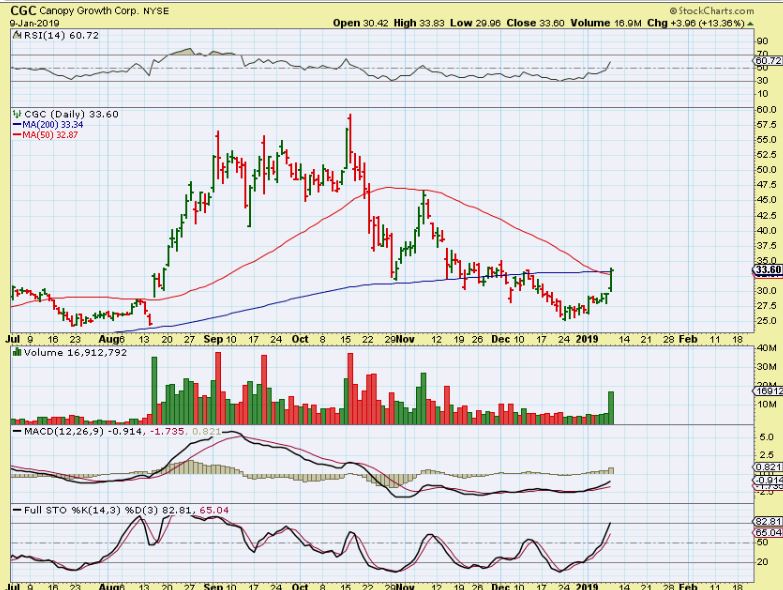Click the MACD legend line marker
The height and width of the screenshot is (590, 783).
click(17, 431)
